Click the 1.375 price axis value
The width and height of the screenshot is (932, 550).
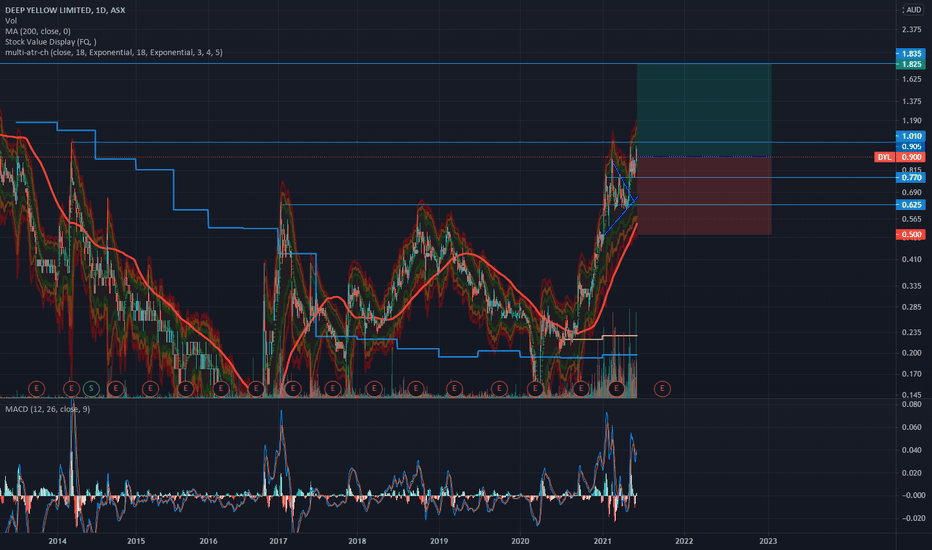[911, 102]
